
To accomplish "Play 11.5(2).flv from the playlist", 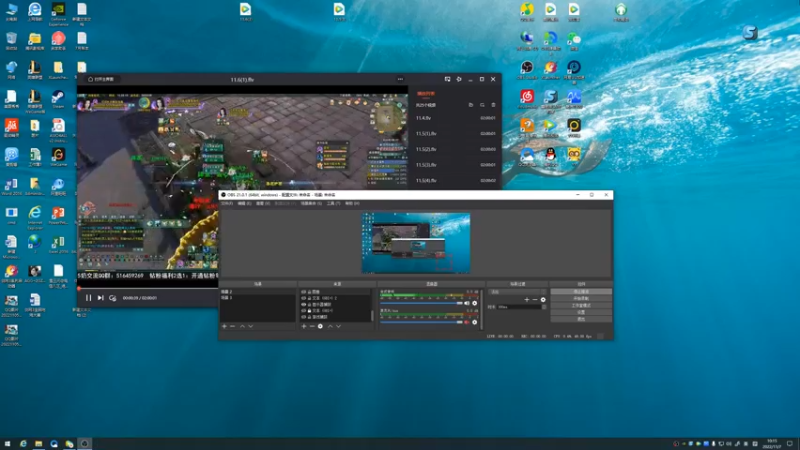I will click(x=455, y=149).
